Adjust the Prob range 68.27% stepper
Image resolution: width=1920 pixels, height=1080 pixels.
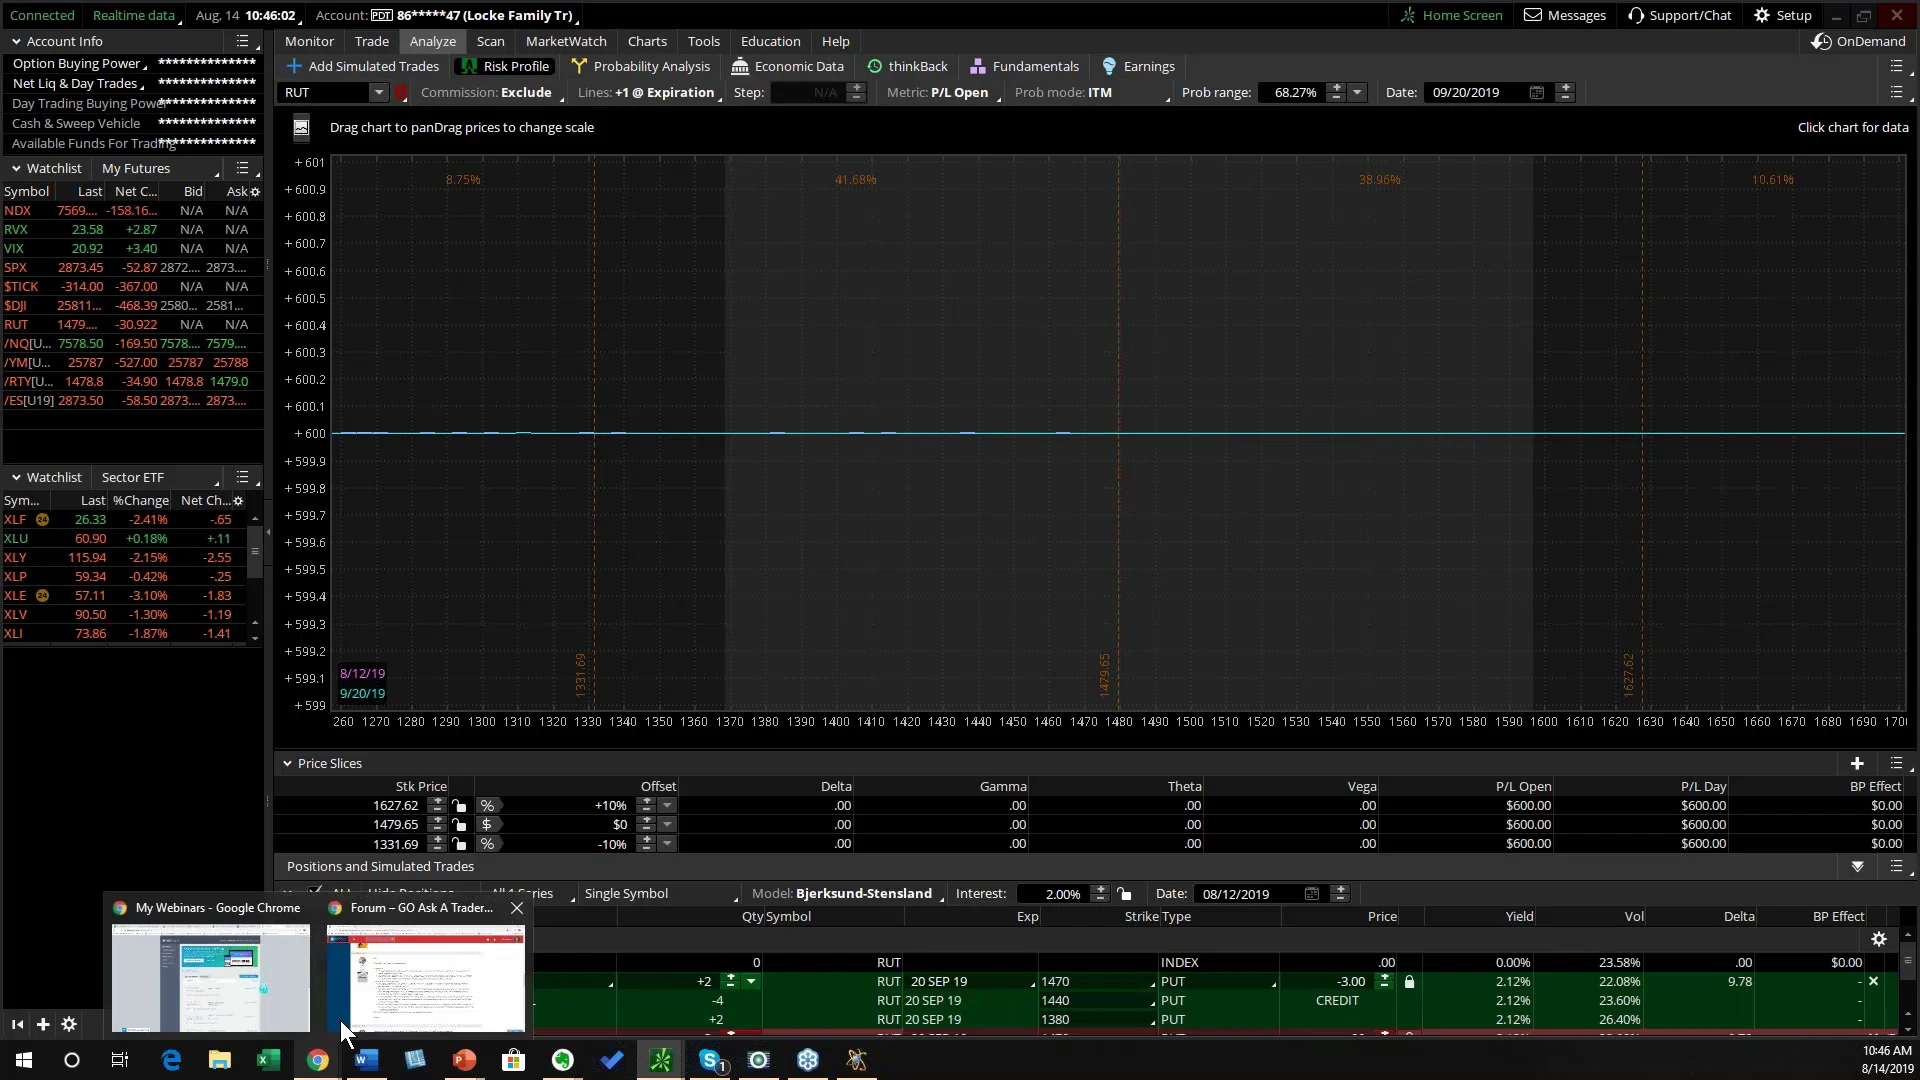[1336, 92]
